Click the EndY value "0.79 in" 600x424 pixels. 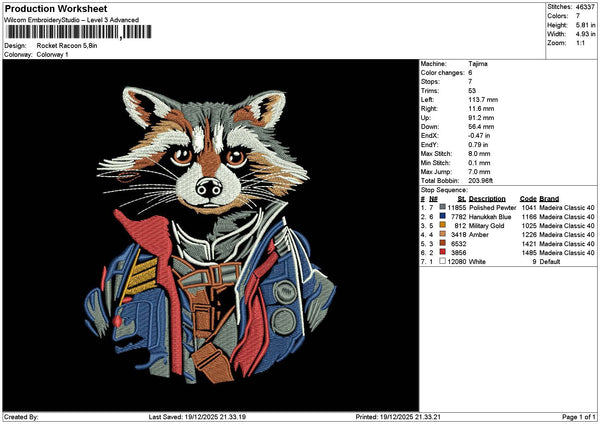(x=478, y=145)
